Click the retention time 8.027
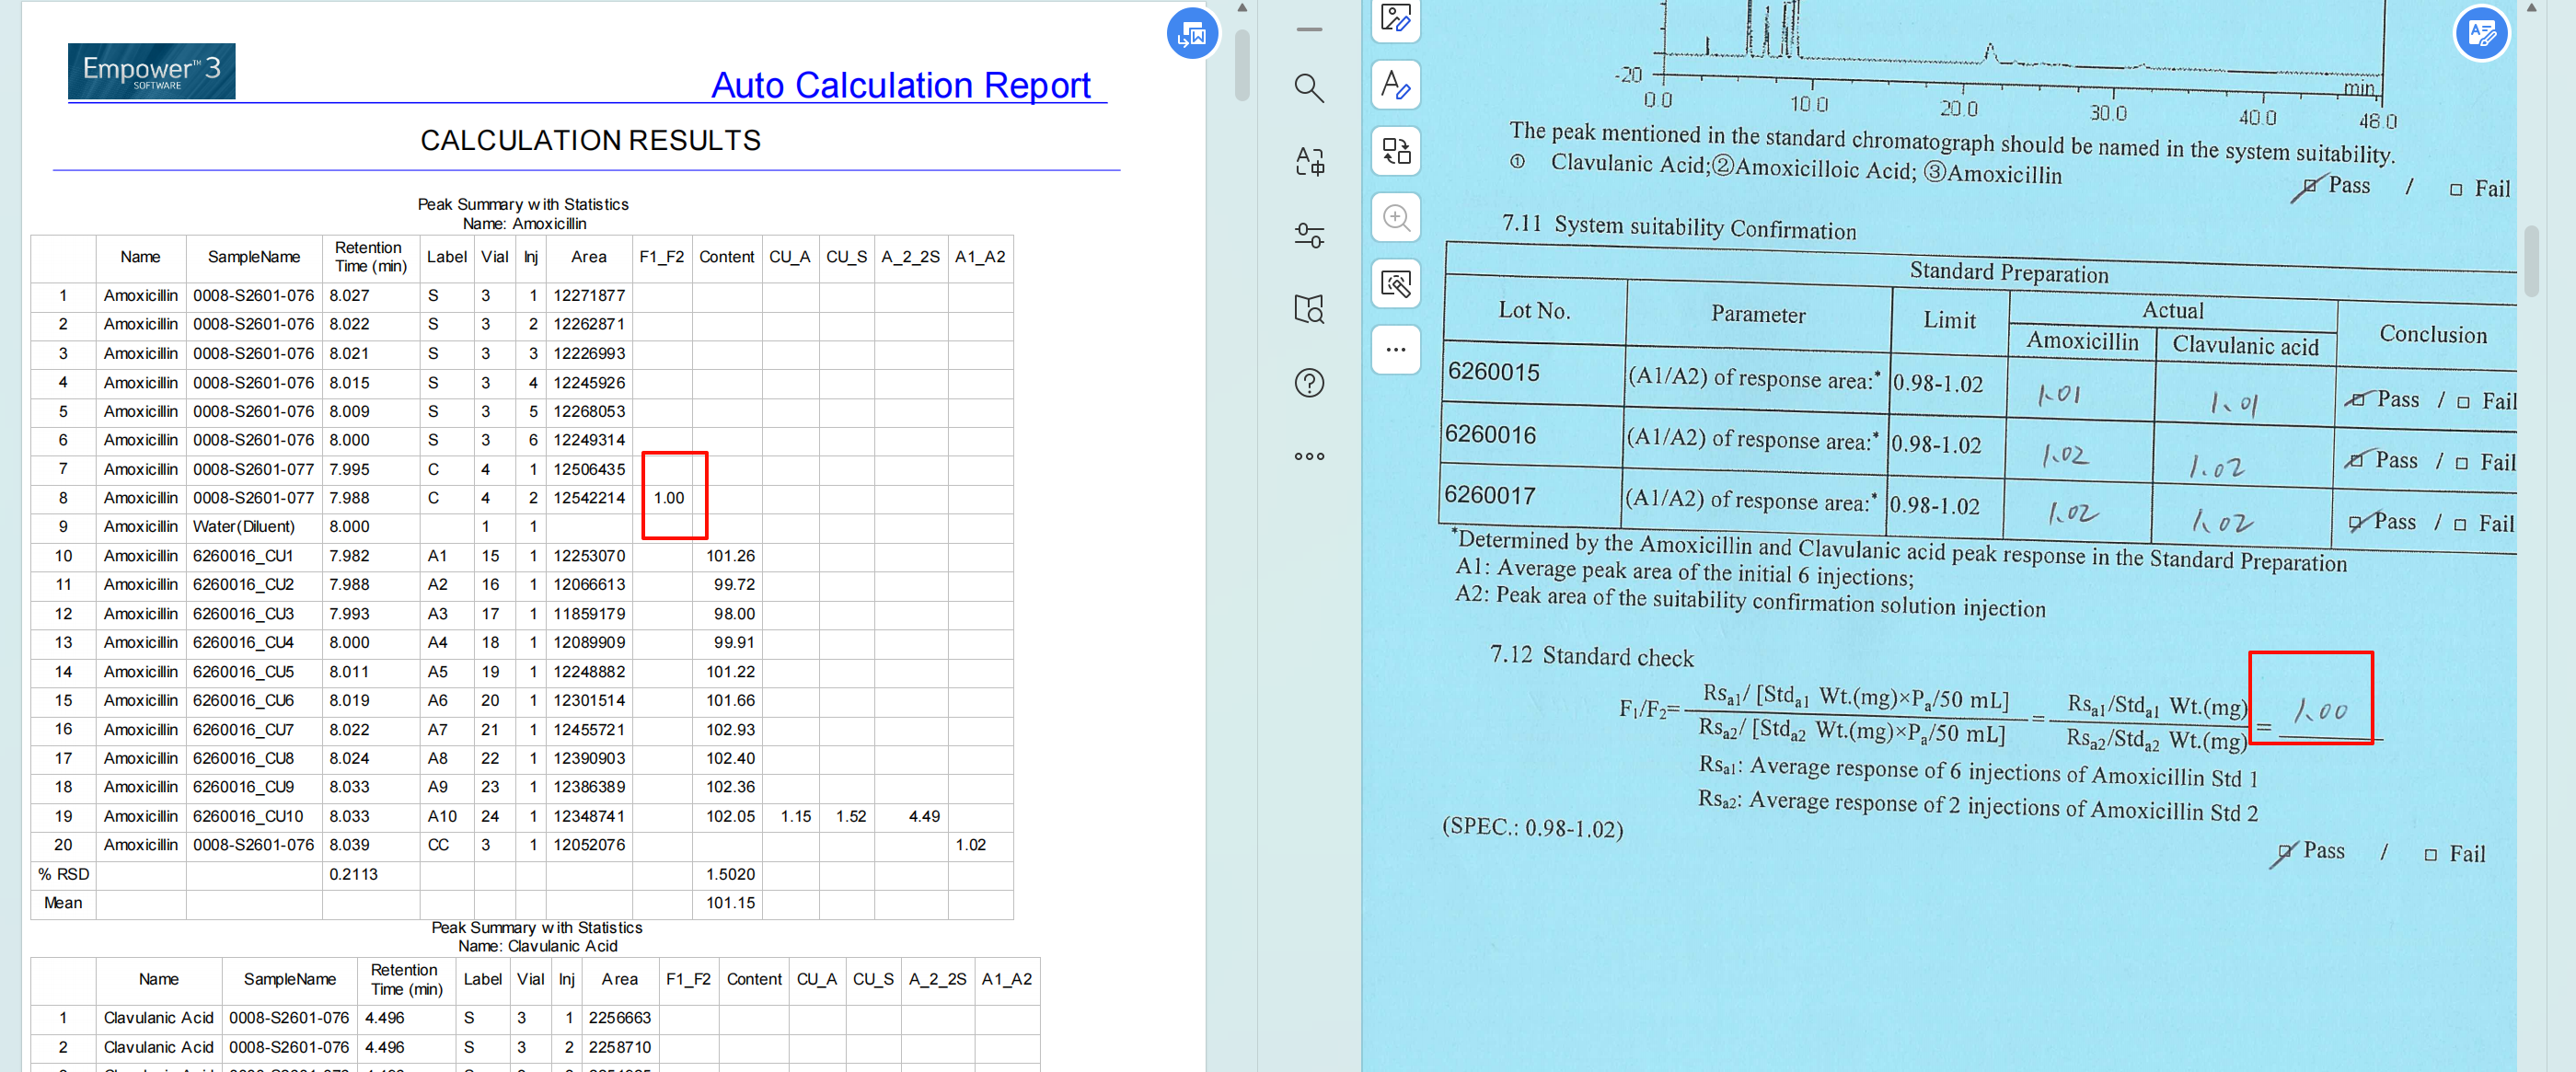The image size is (2576, 1072). [349, 296]
